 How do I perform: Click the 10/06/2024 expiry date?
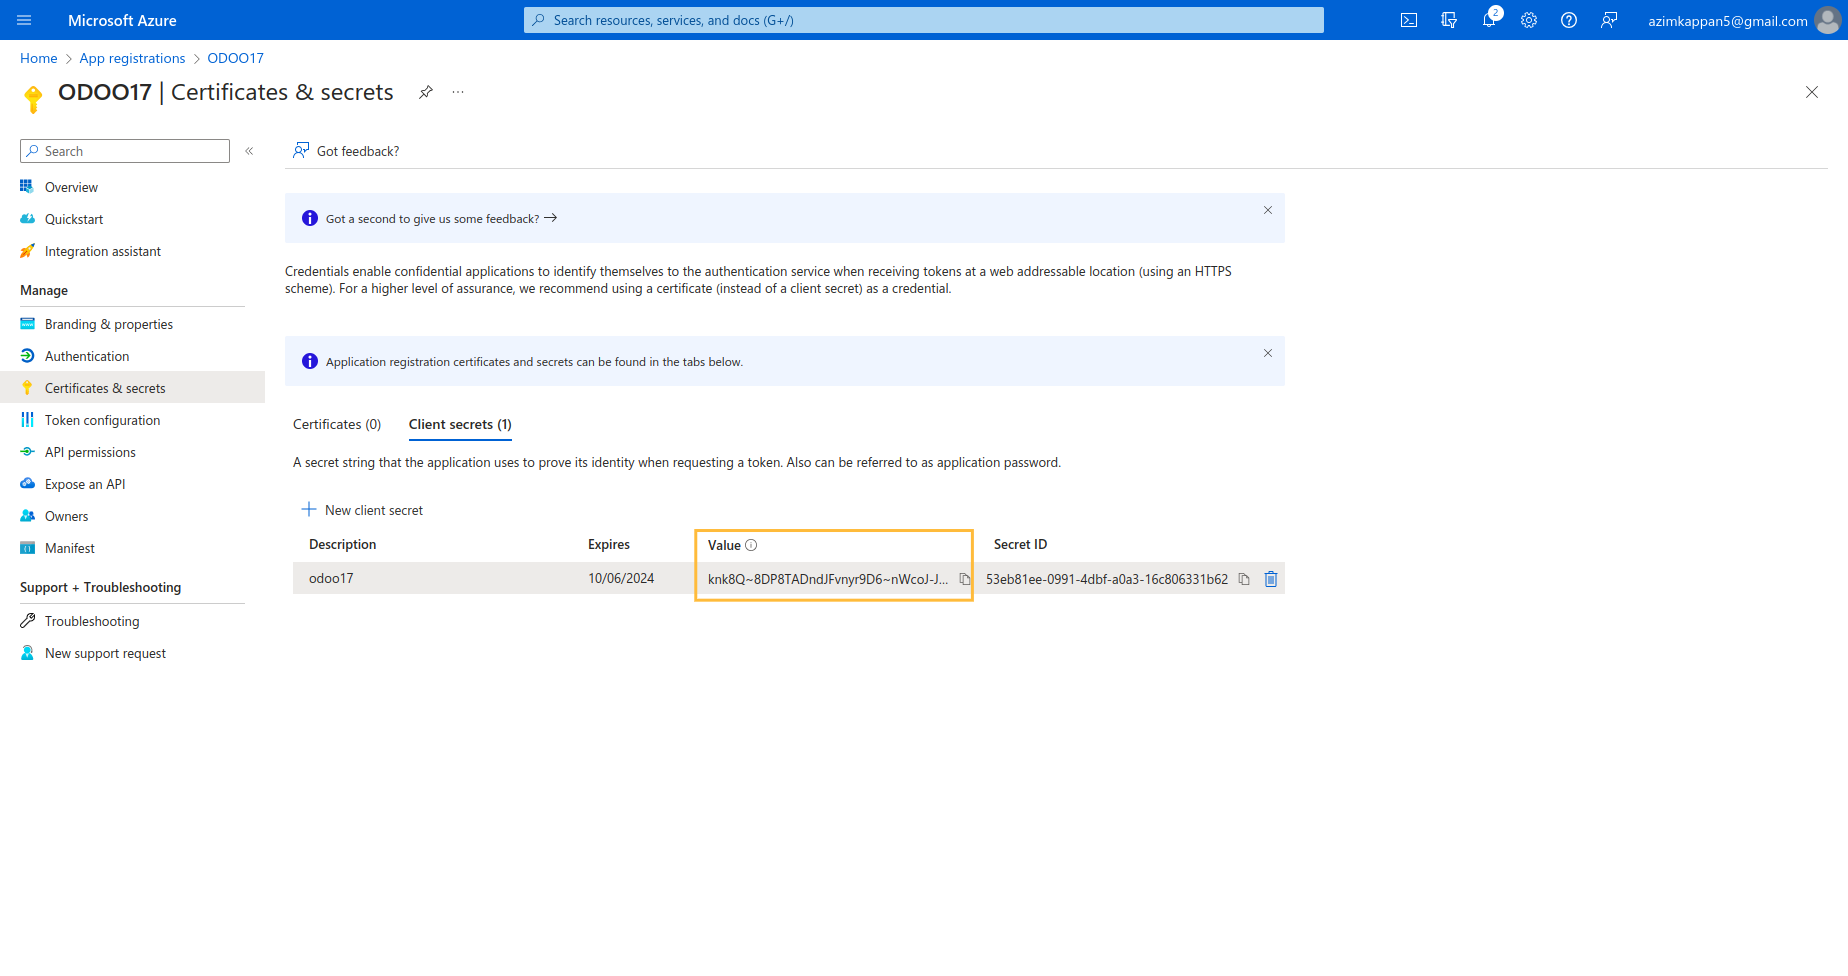[x=621, y=578]
